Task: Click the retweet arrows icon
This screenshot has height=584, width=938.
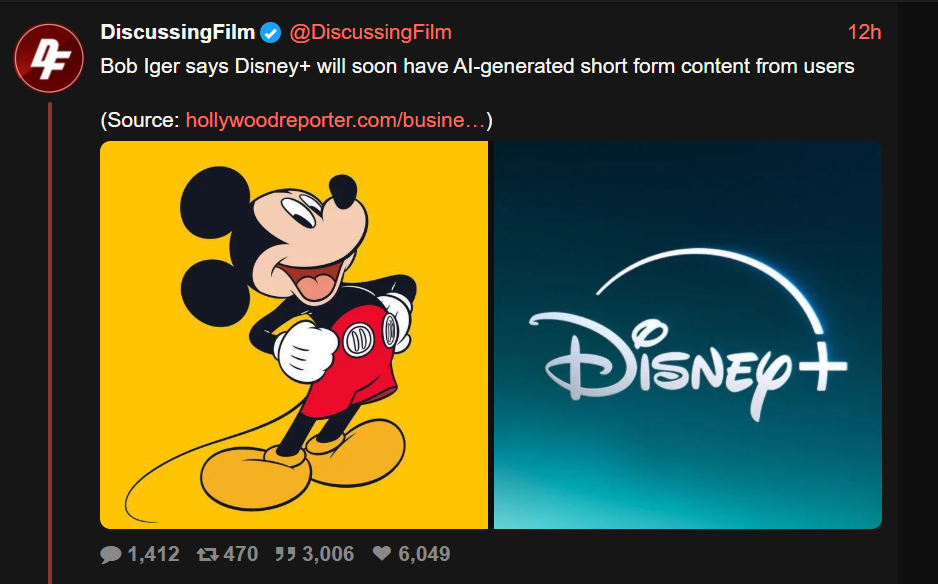Action: [208, 554]
